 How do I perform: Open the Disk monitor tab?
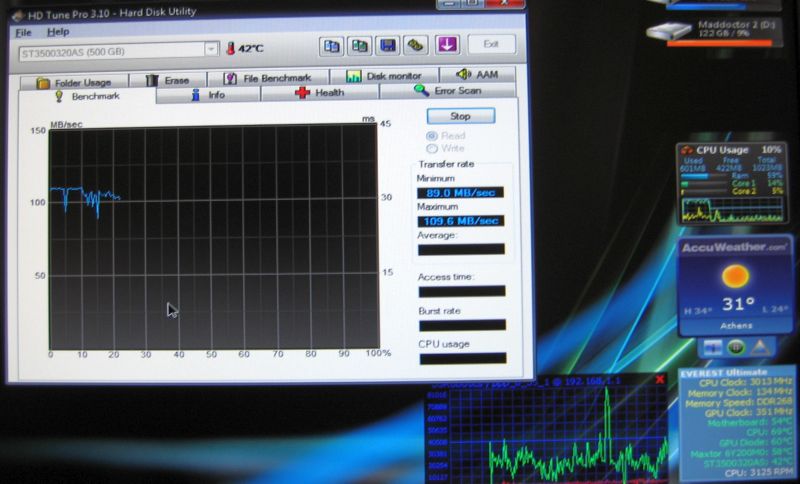(x=384, y=77)
